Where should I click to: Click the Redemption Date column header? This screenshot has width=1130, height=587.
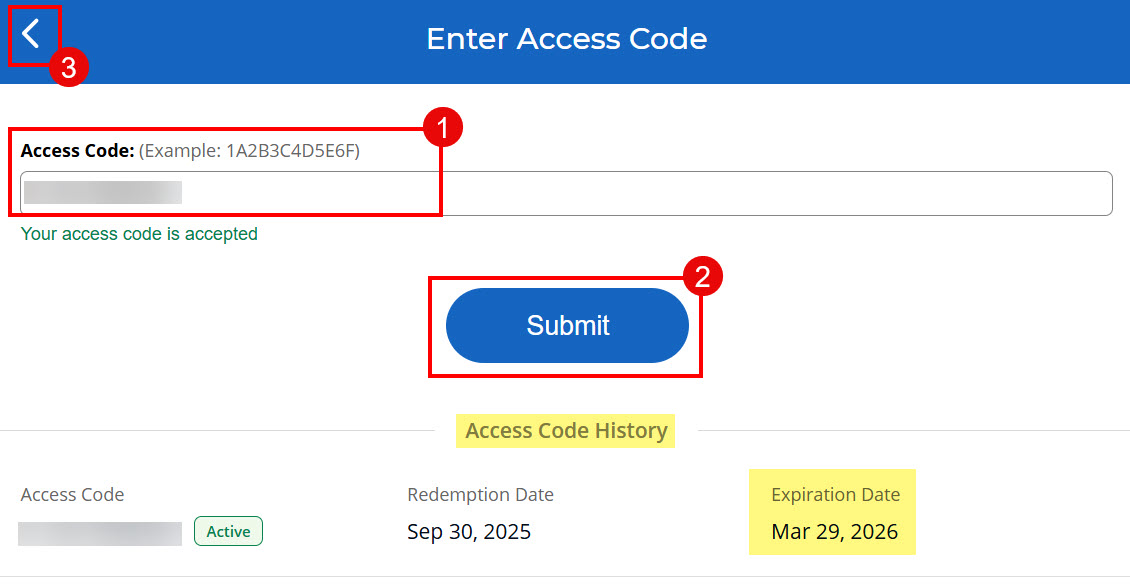[x=480, y=494]
